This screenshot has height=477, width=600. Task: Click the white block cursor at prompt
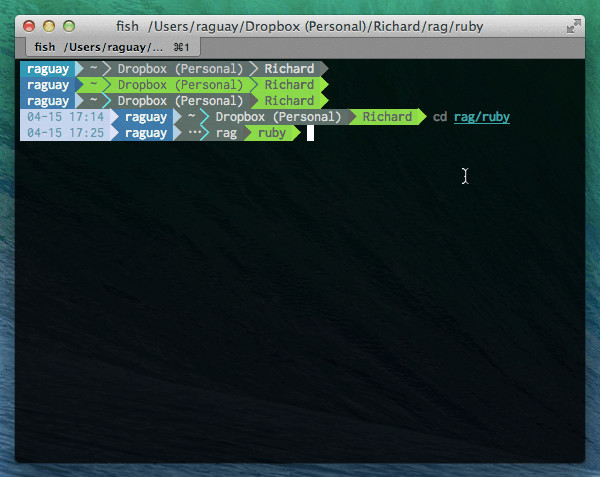click(310, 133)
